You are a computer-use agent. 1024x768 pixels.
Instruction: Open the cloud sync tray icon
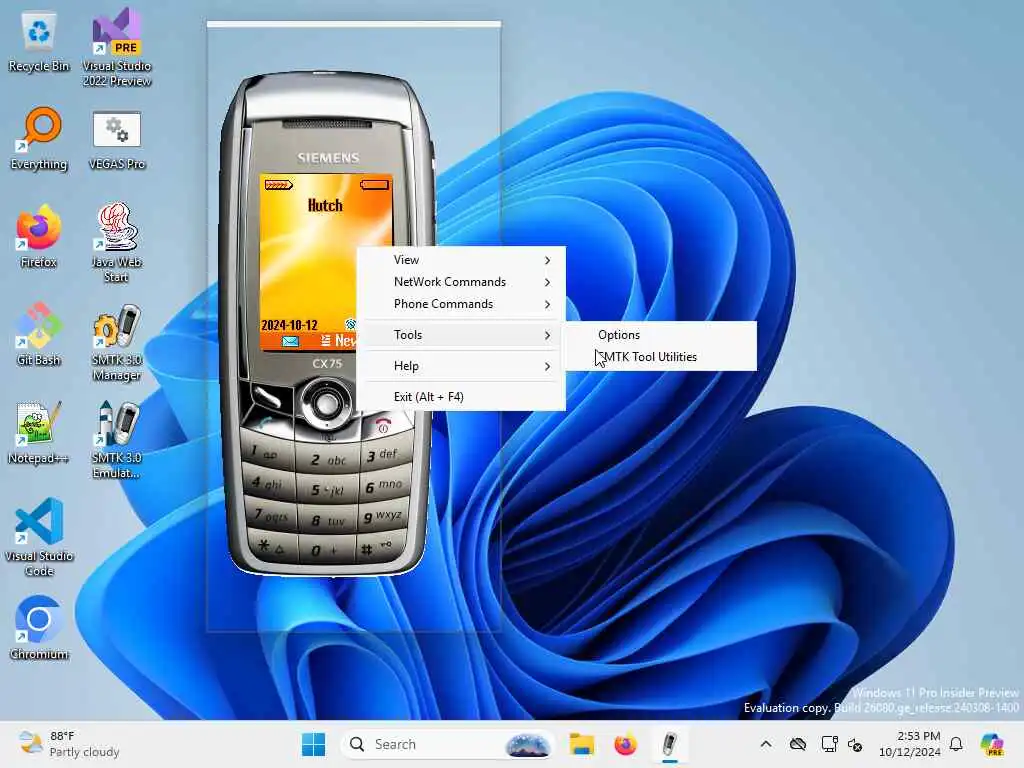tap(797, 744)
